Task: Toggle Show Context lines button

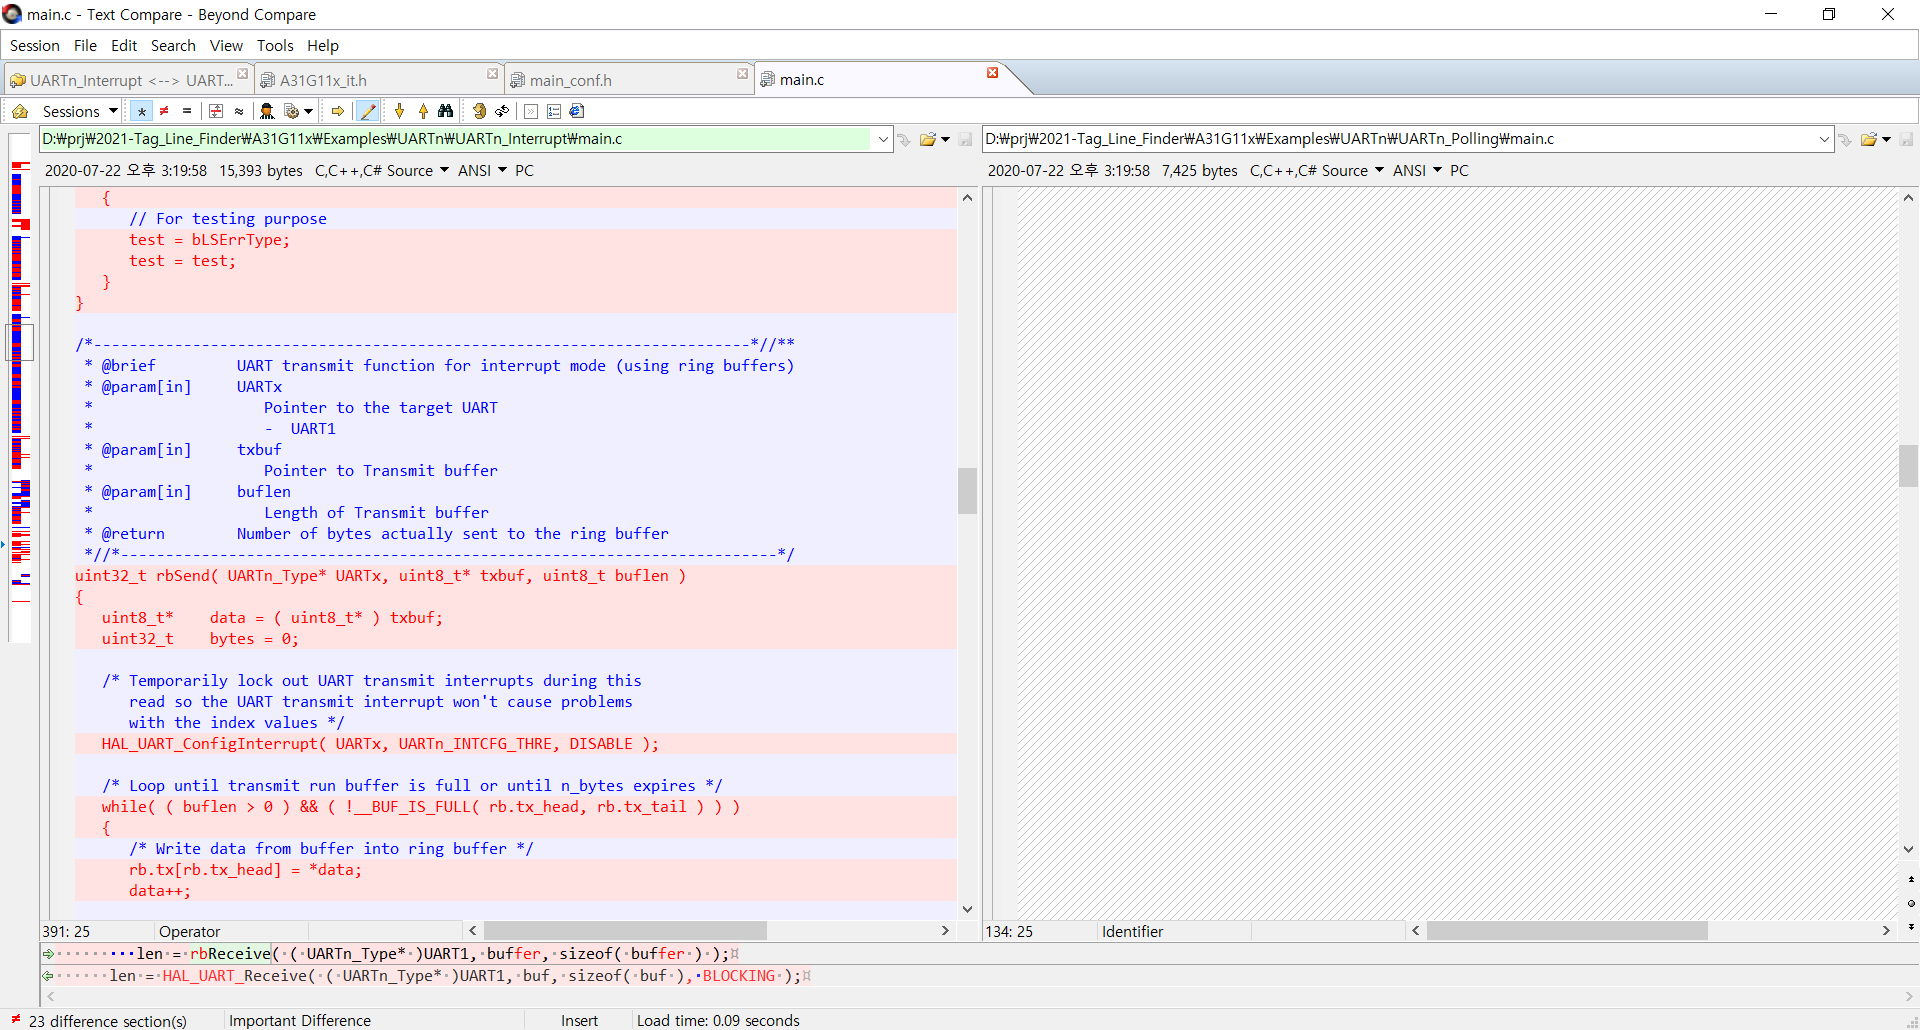Action: pyautogui.click(x=216, y=111)
